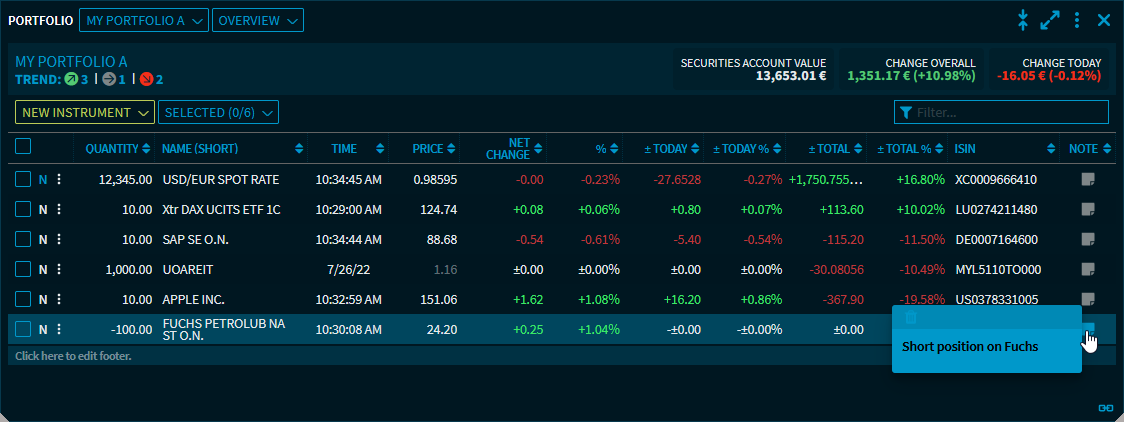Expand the OVERVIEW view dropdown
Viewport: 1124px width, 422px height.
pos(257,20)
